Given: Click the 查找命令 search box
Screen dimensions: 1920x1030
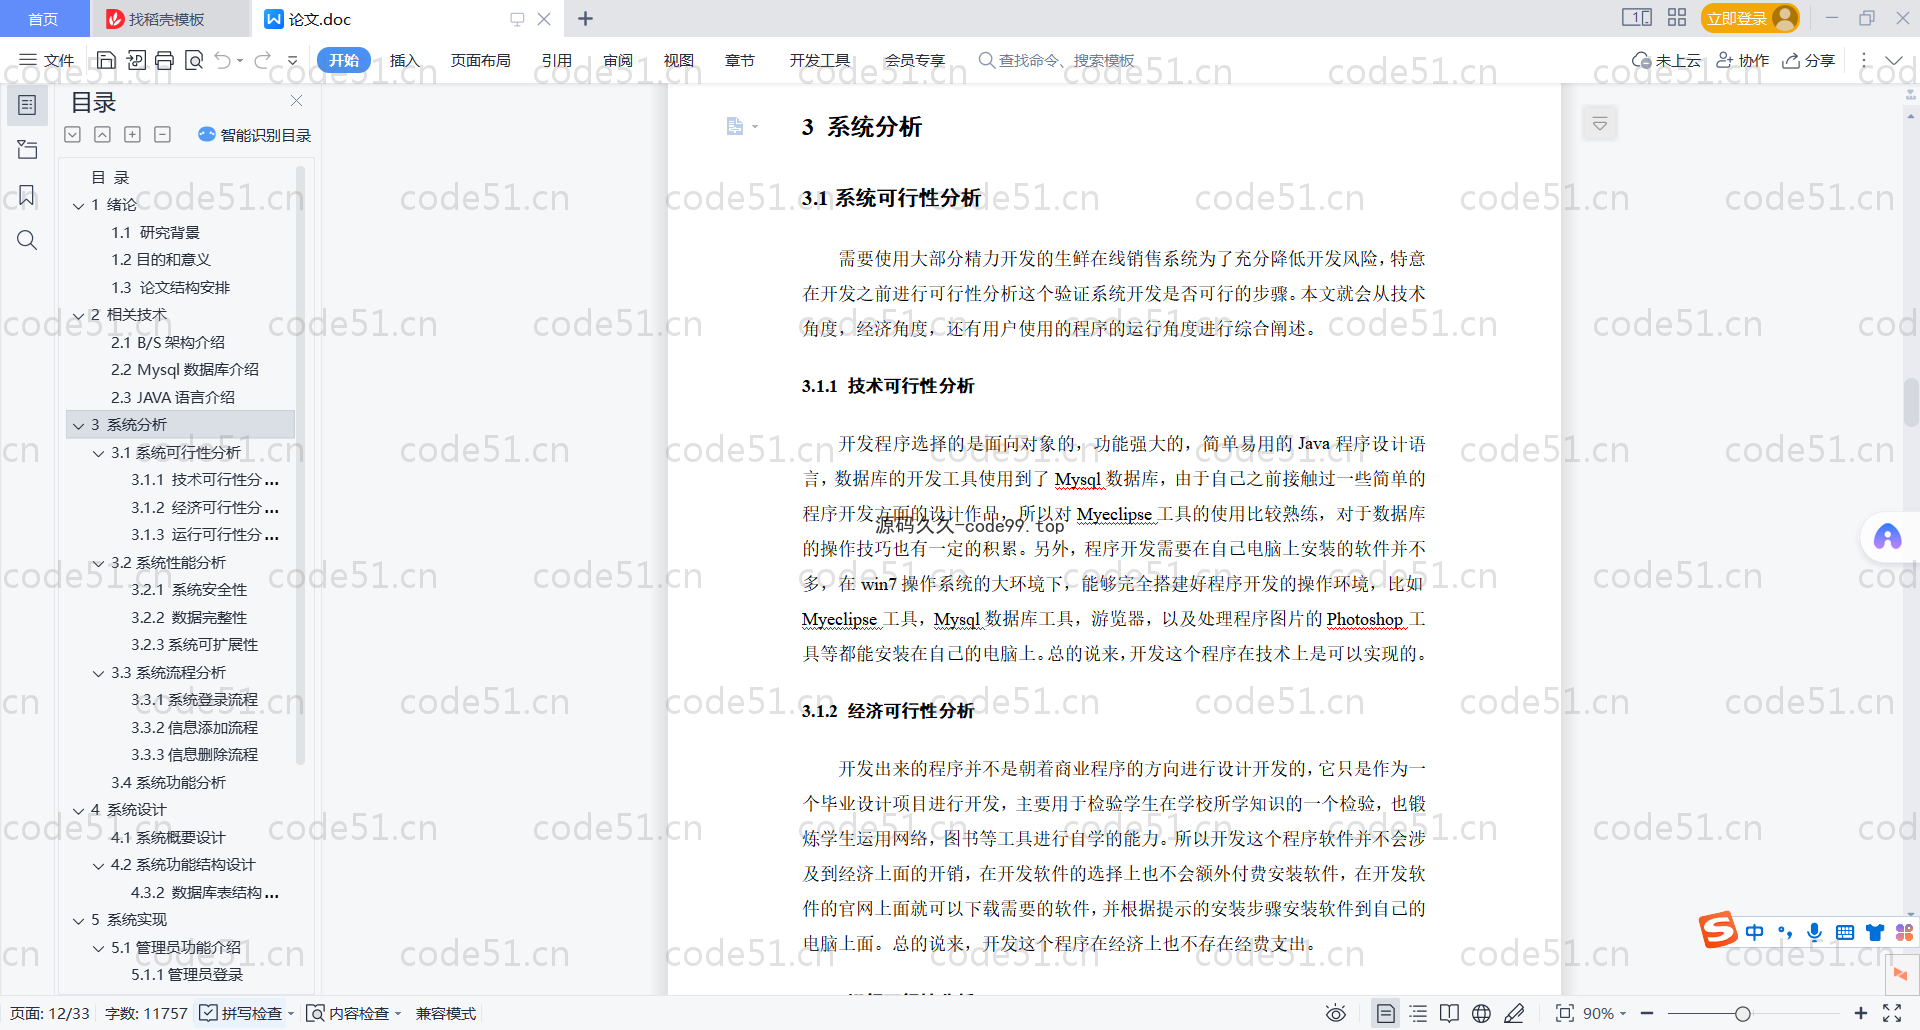Looking at the screenshot, I should pyautogui.click(x=1056, y=60).
